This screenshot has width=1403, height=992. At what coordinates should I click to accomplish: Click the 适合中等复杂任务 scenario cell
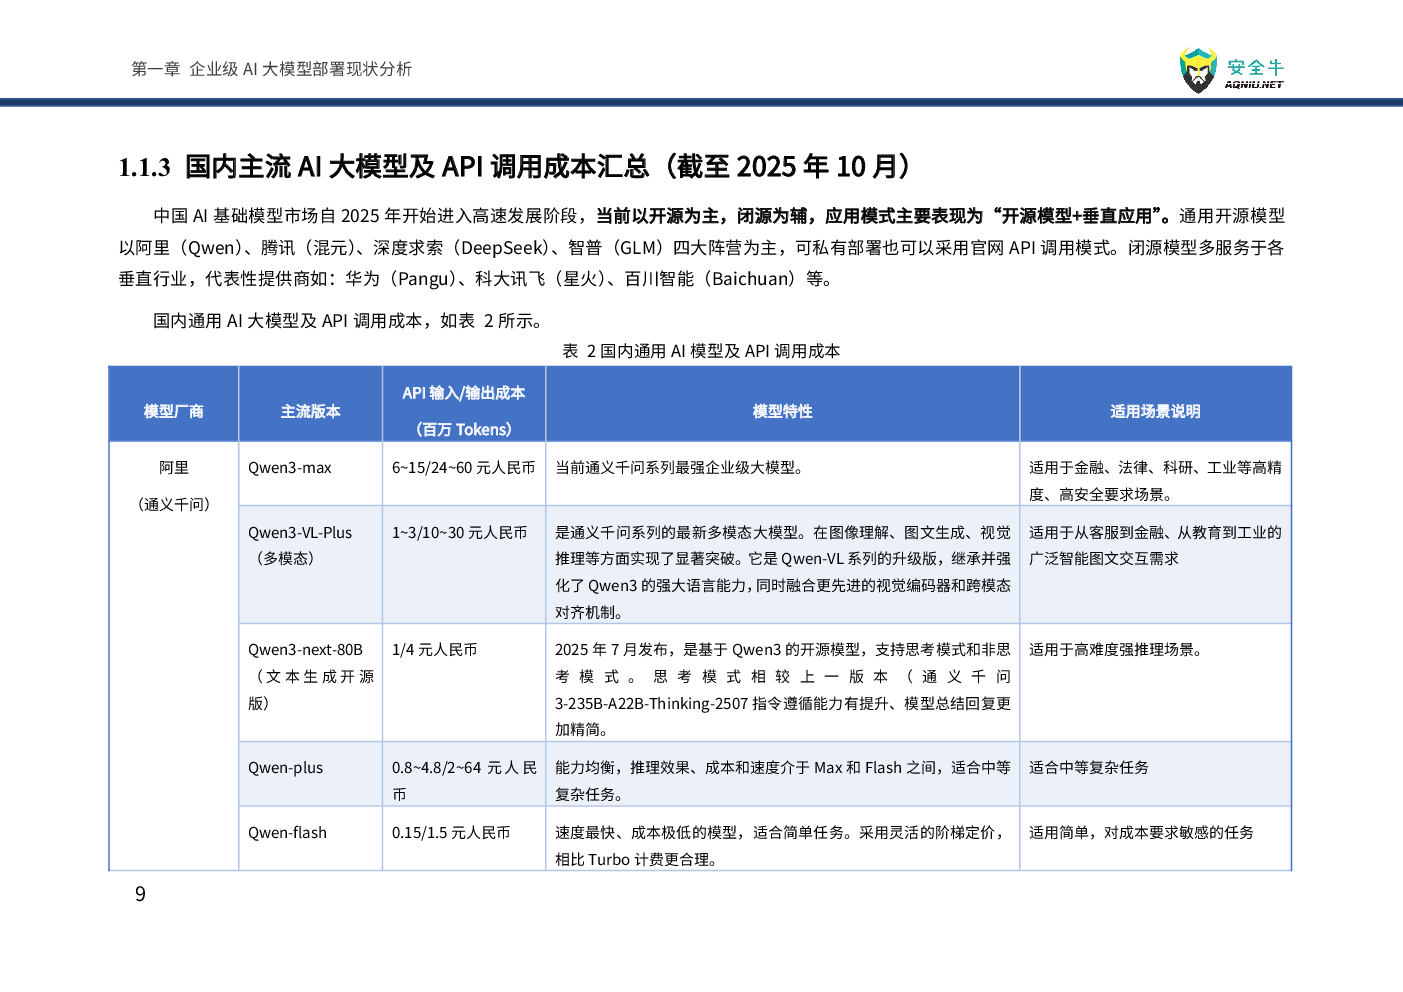coord(1089,768)
